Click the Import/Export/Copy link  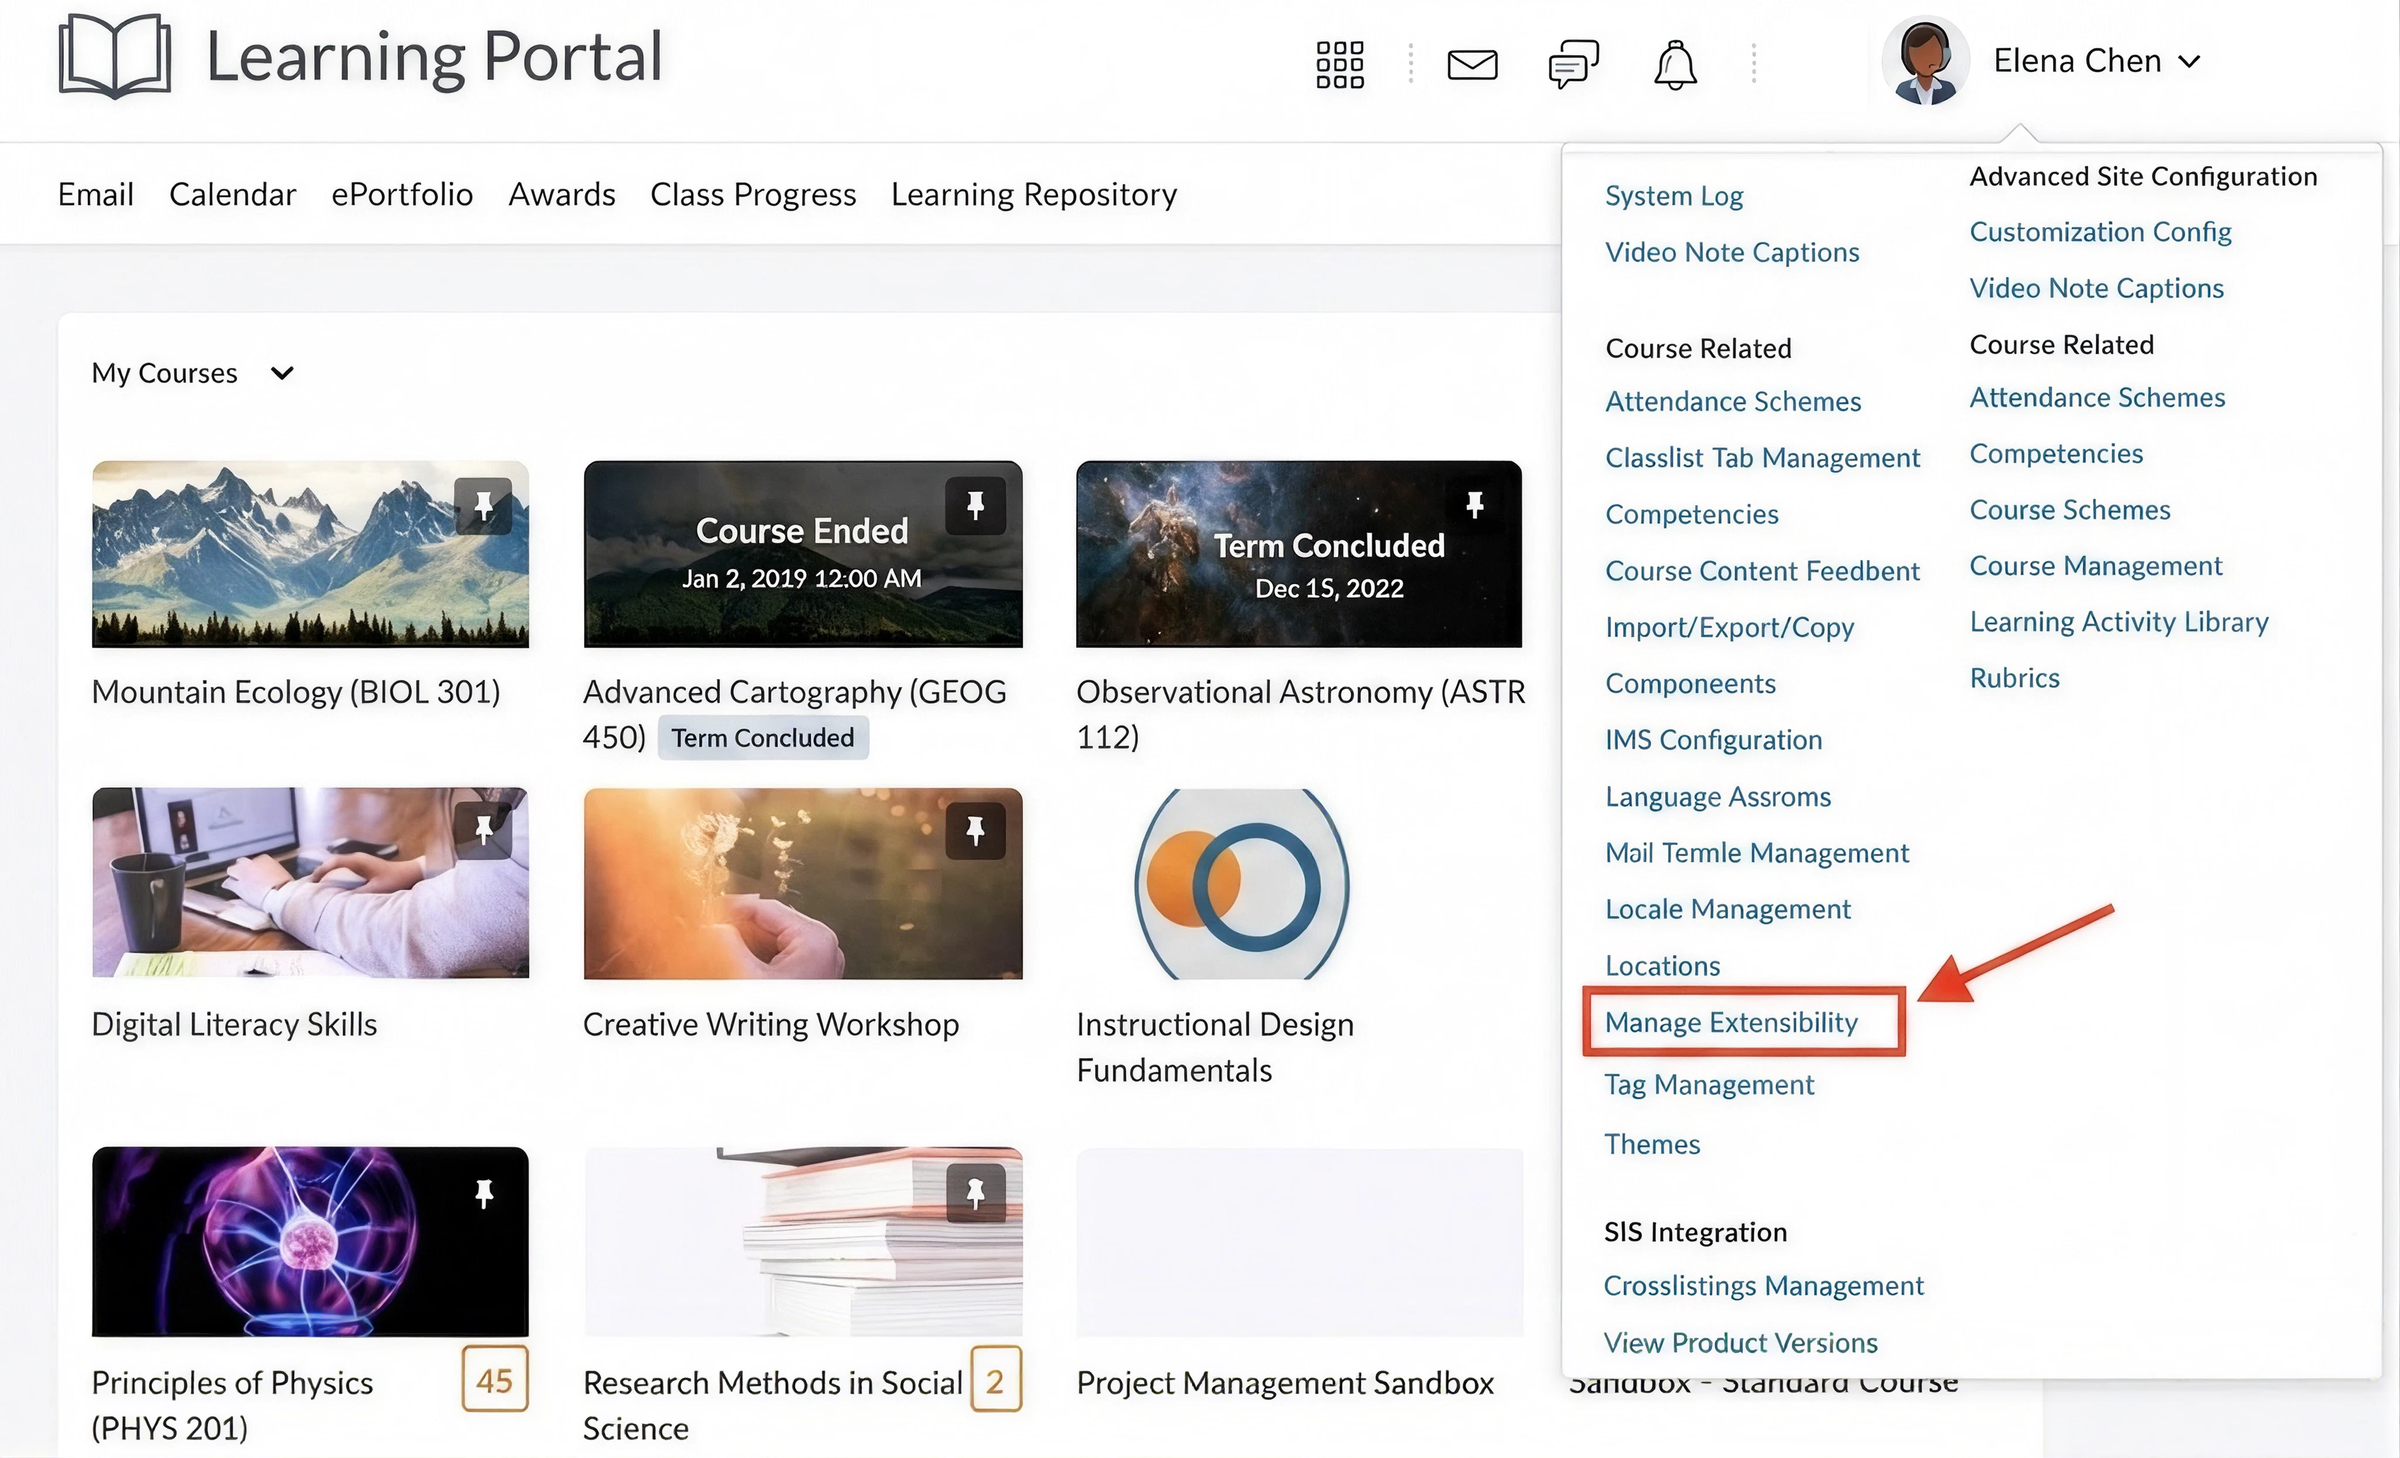[1729, 627]
